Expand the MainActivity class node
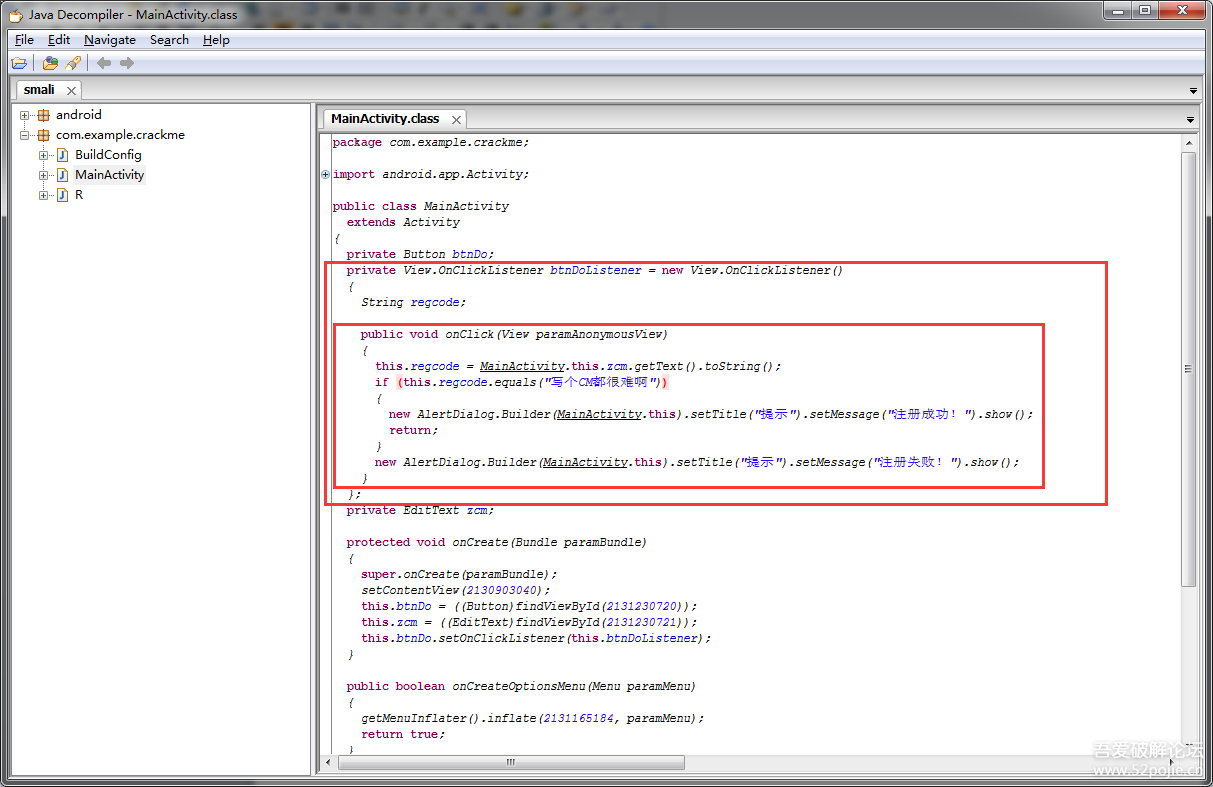The width and height of the screenshot is (1213, 787). point(44,175)
